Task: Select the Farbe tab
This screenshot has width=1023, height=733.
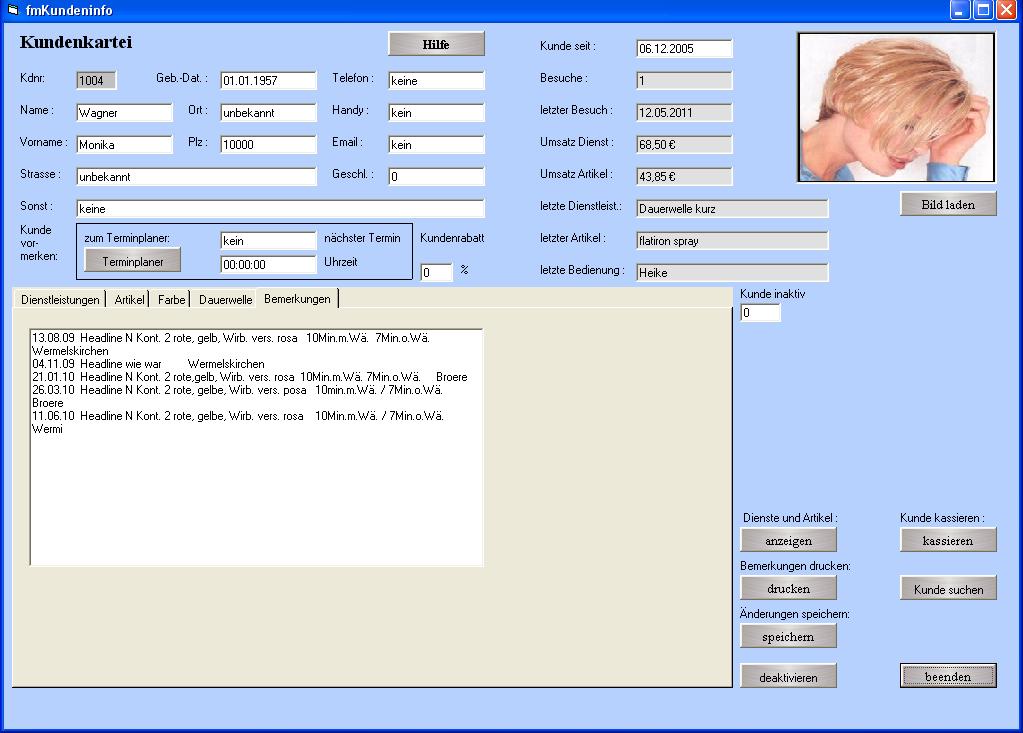Action: tap(172, 299)
